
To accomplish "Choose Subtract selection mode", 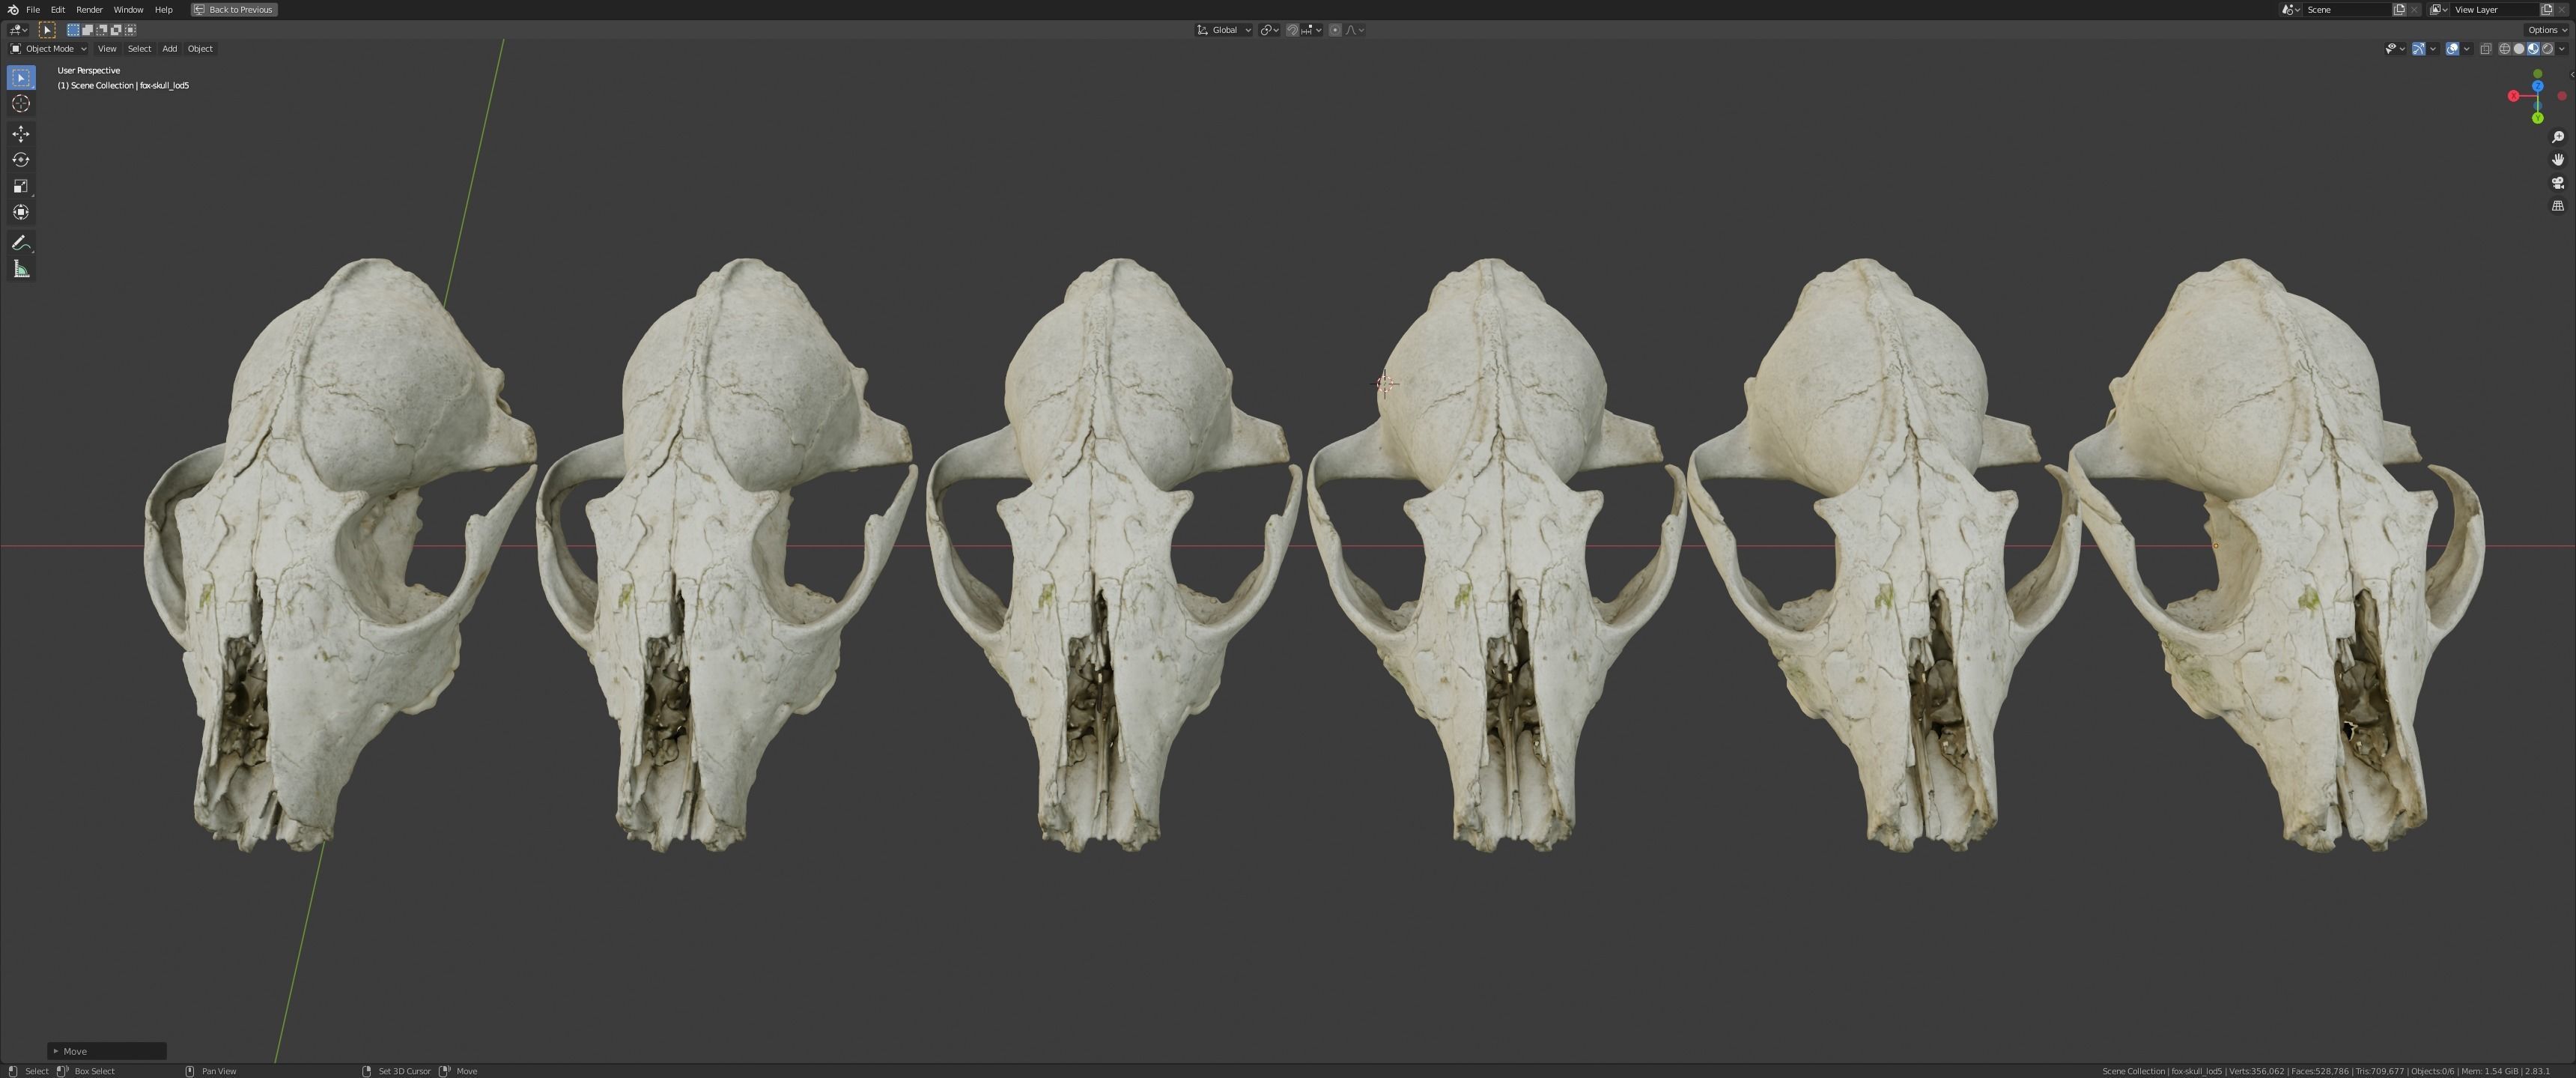I will click(x=101, y=30).
